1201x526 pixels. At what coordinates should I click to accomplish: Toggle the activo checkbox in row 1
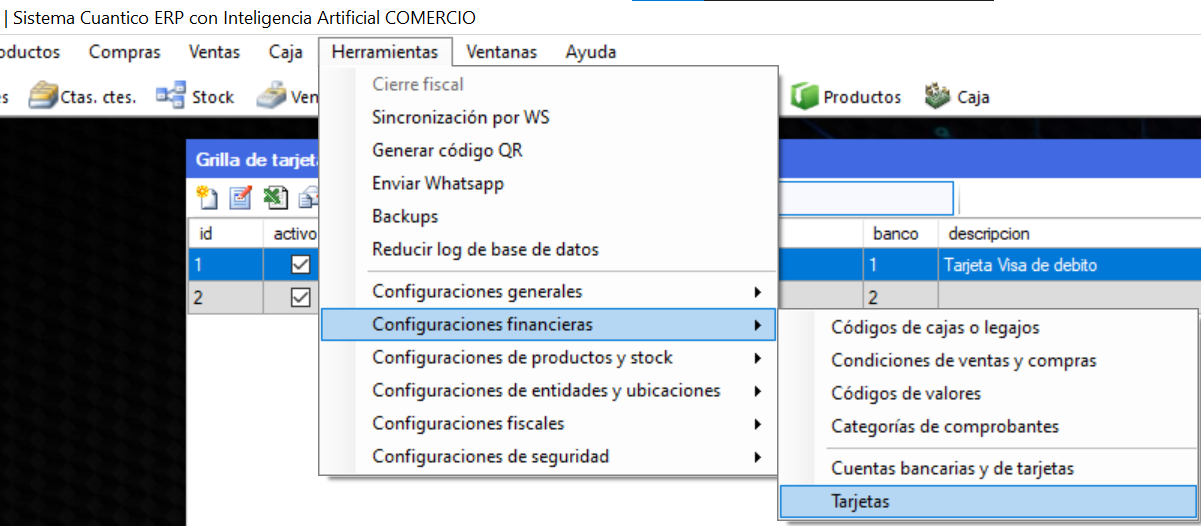[x=300, y=266]
